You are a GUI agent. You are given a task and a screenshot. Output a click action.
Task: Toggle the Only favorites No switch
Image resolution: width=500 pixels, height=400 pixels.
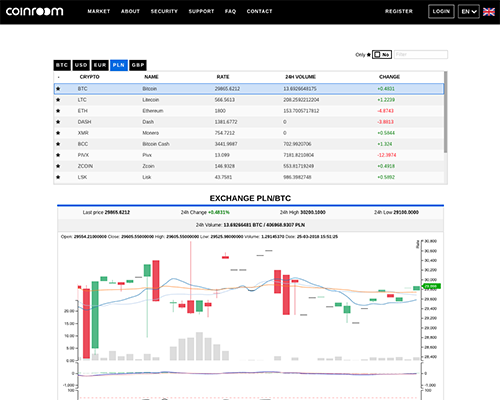pos(382,54)
